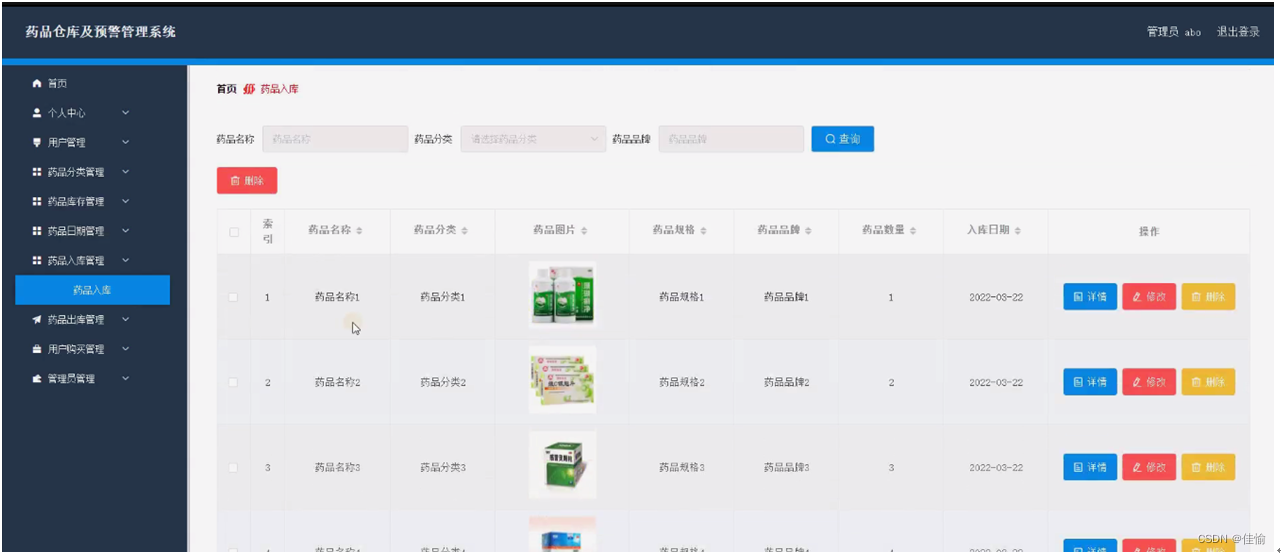Click the 药品规格1 cell
The width and height of the screenshot is (1281, 554).
(682, 297)
